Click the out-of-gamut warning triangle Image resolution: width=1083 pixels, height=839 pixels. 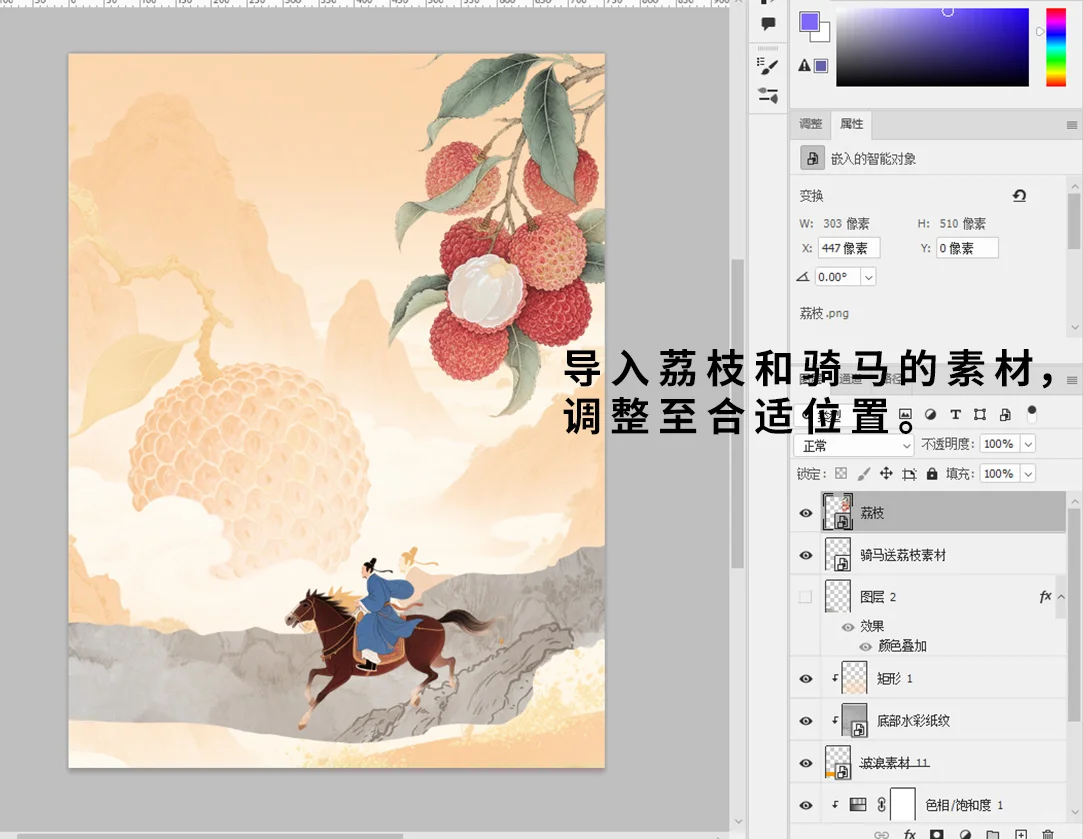(804, 66)
